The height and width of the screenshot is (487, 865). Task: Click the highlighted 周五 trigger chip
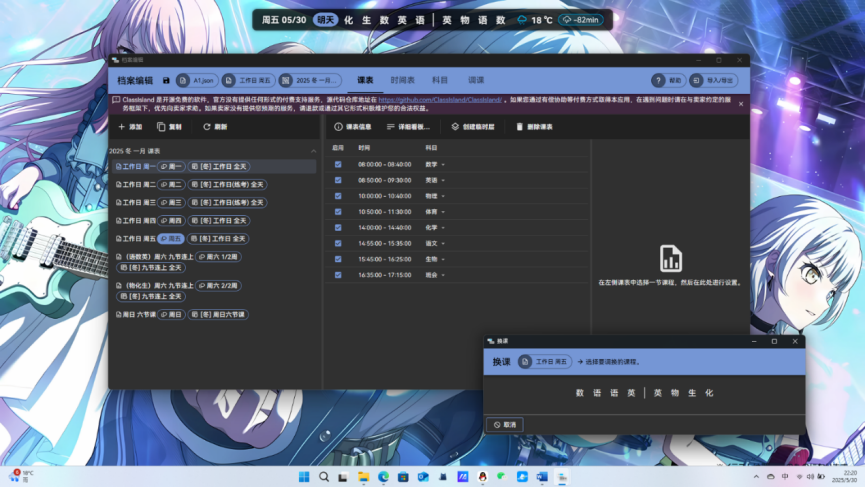tap(171, 239)
